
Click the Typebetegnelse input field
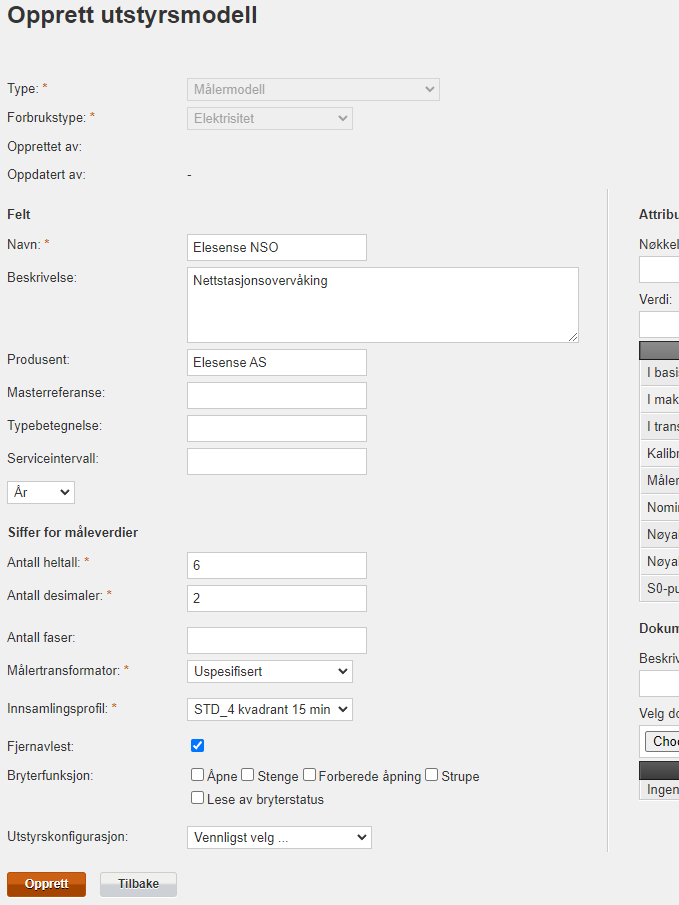point(277,428)
